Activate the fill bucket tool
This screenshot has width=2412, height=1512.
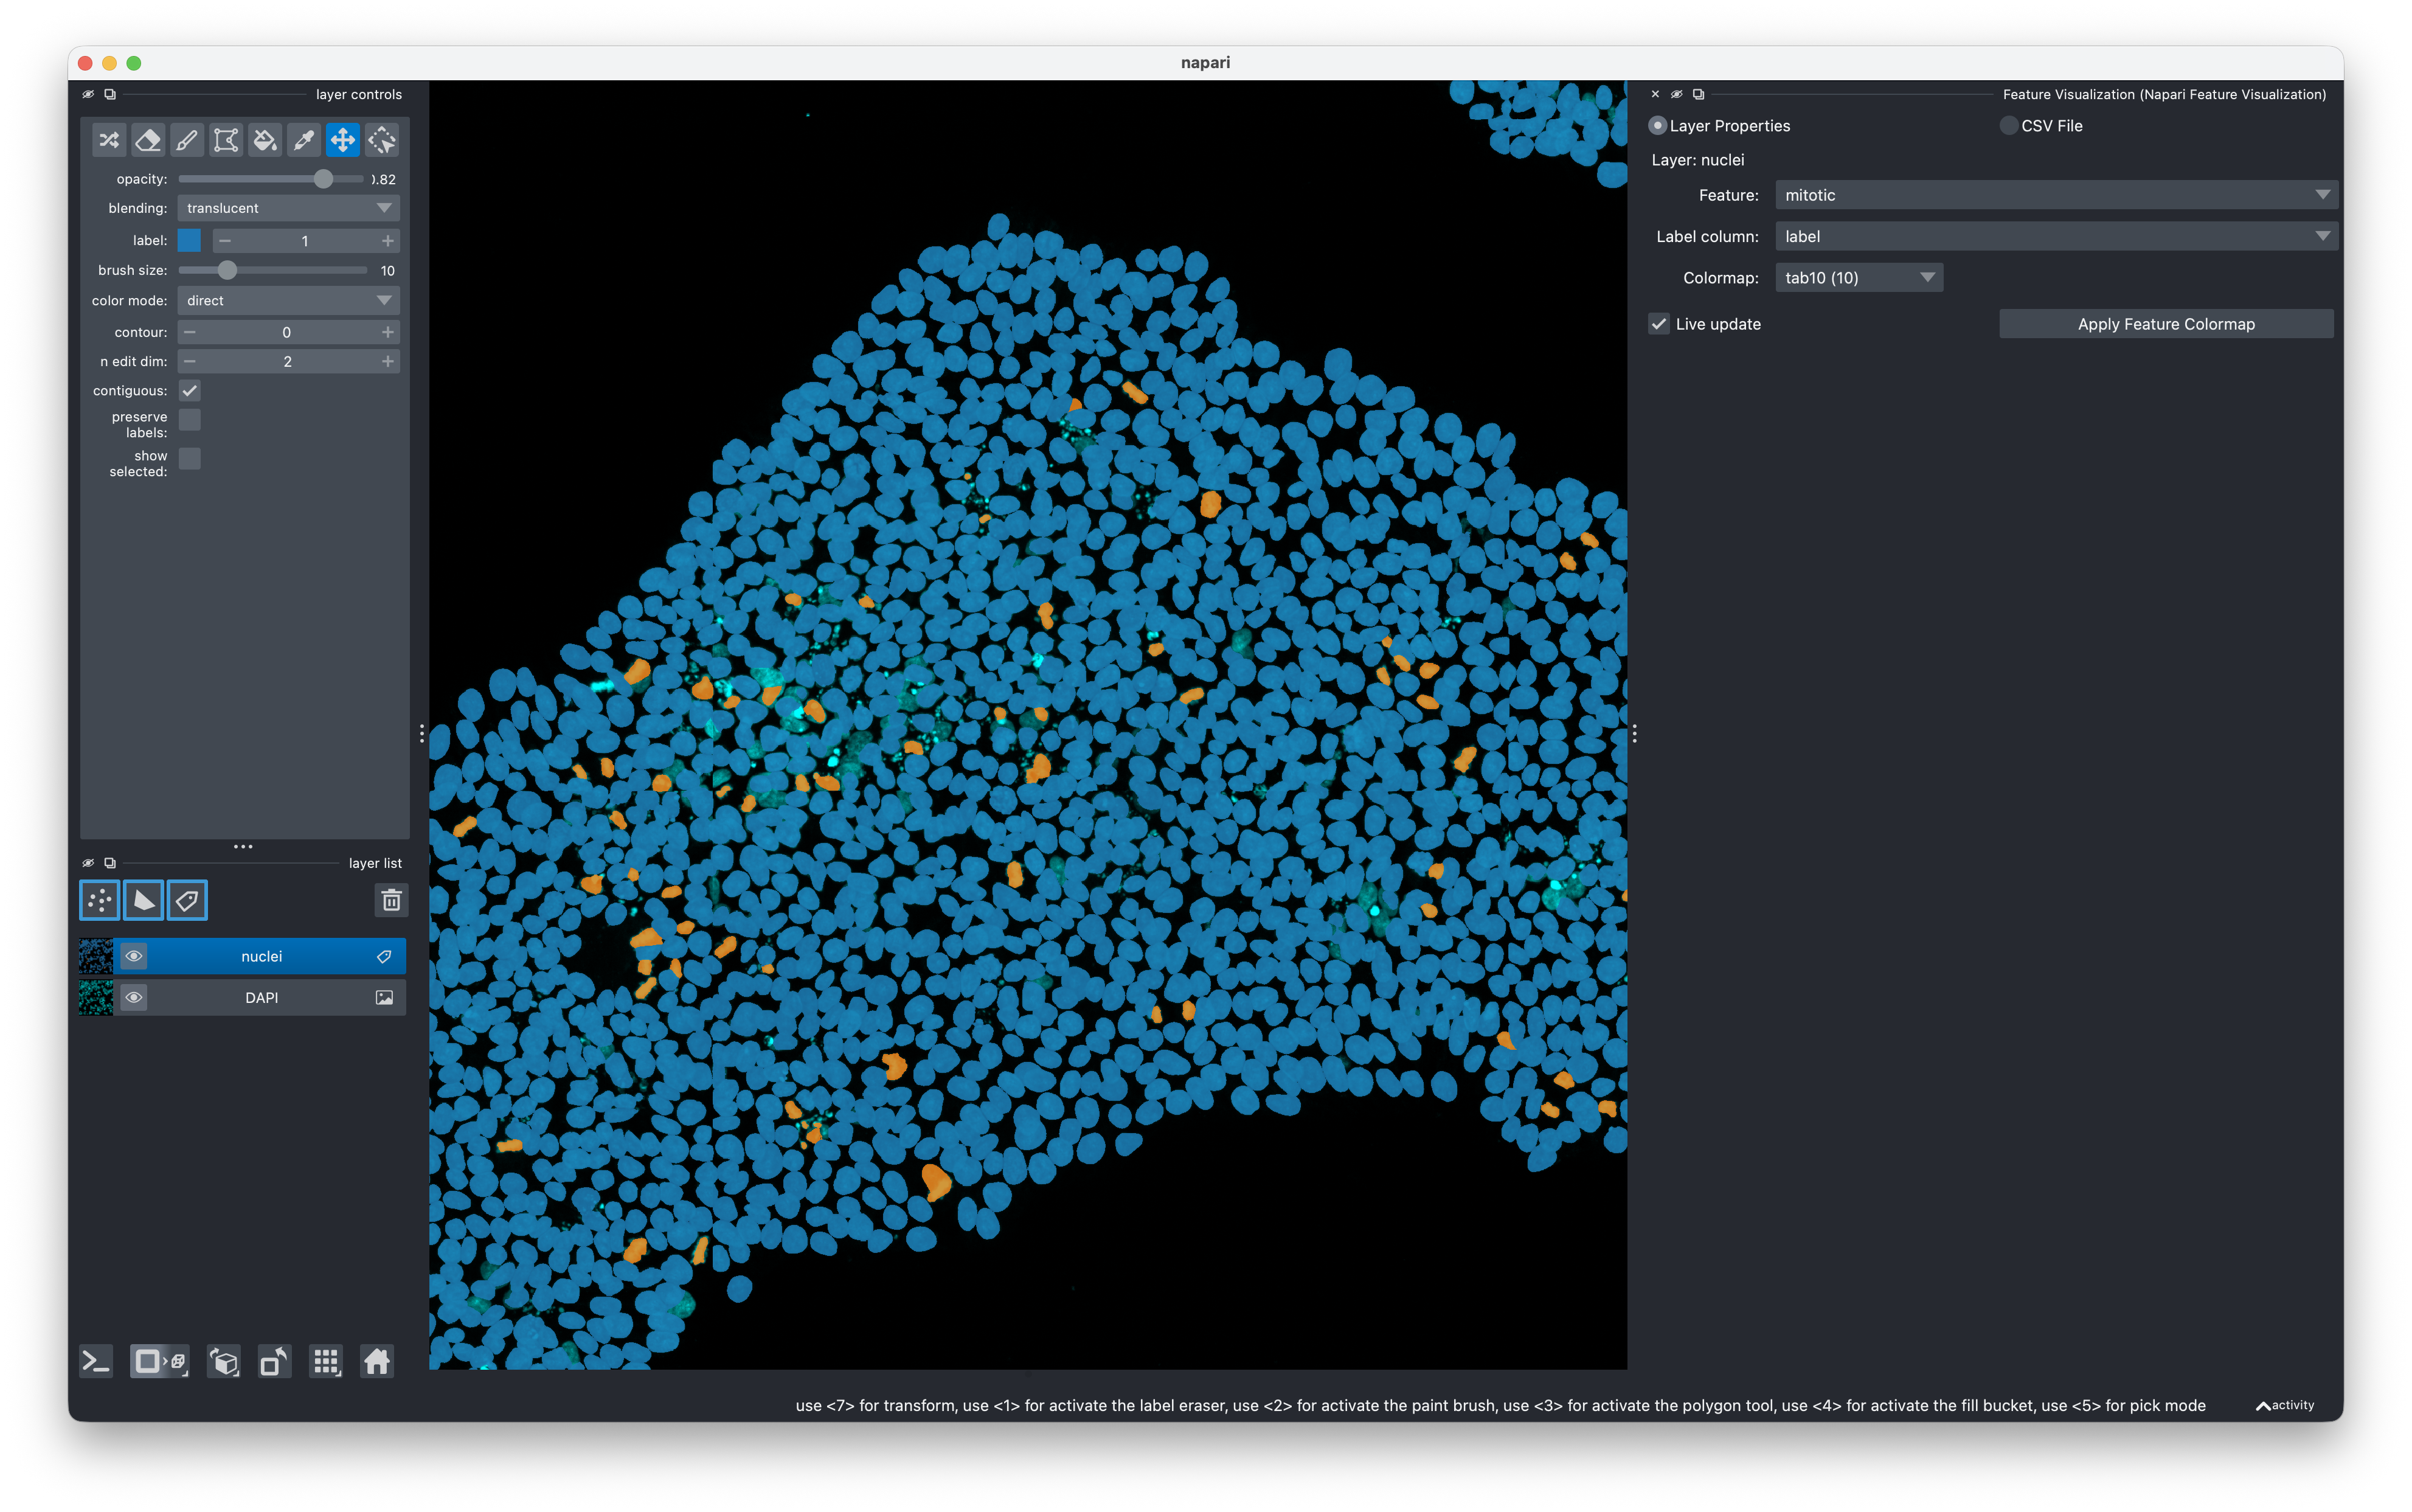click(265, 140)
